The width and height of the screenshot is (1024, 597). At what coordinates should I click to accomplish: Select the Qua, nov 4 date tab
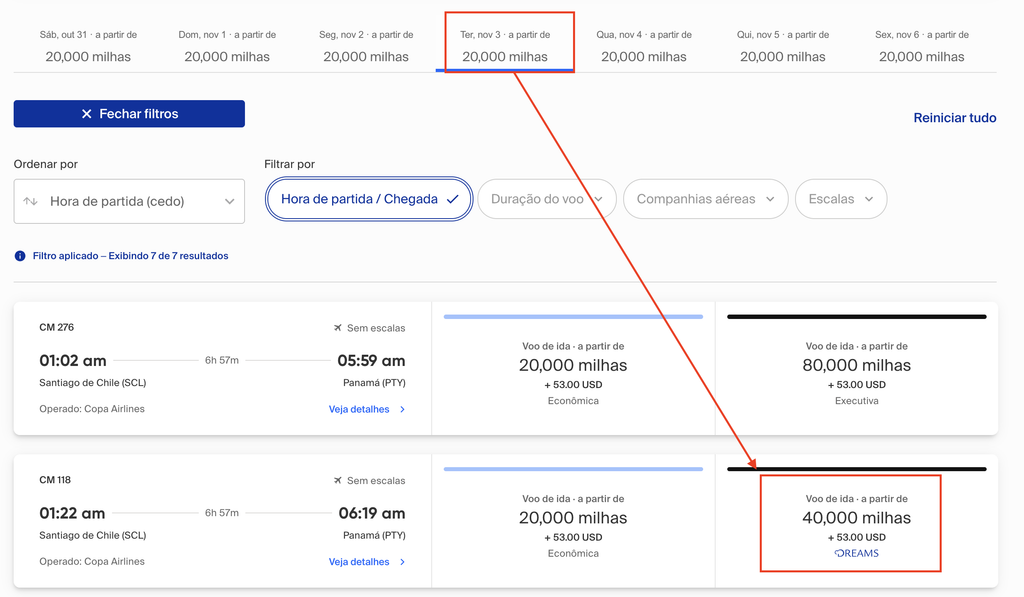(x=644, y=46)
